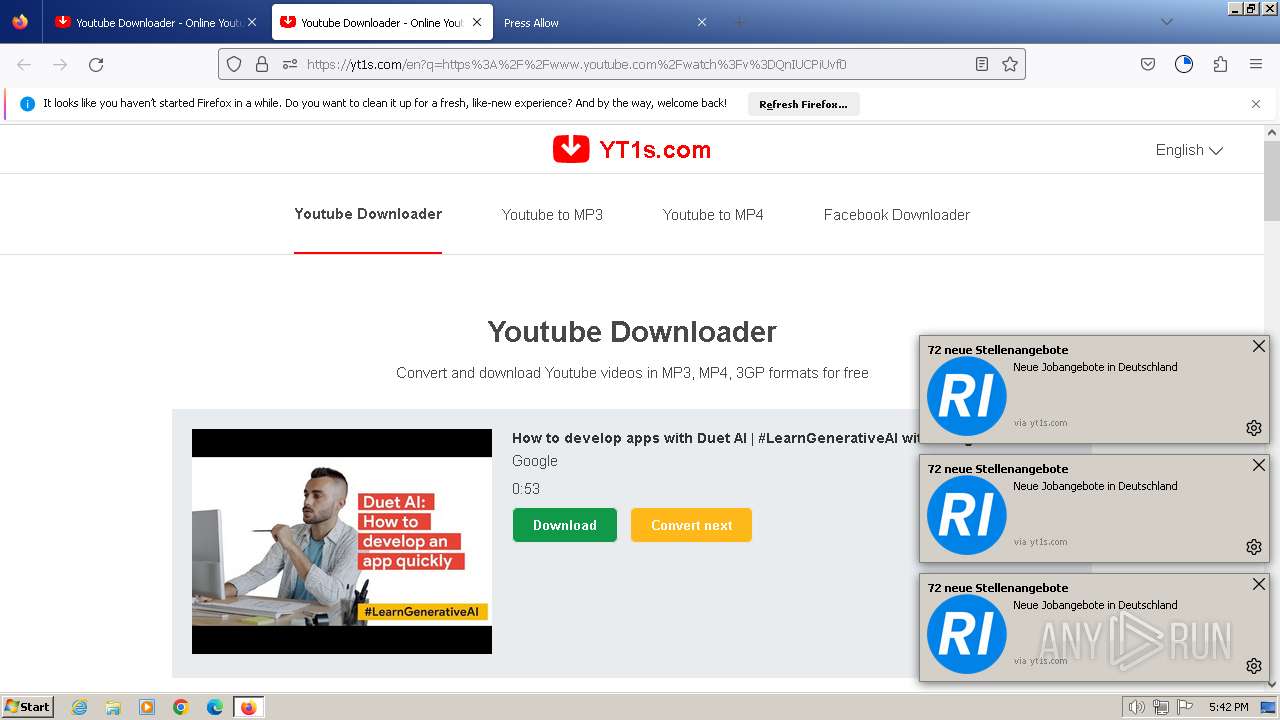Screen dimensions: 1280x720
Task: Click the padlock site security icon
Action: coord(262,64)
